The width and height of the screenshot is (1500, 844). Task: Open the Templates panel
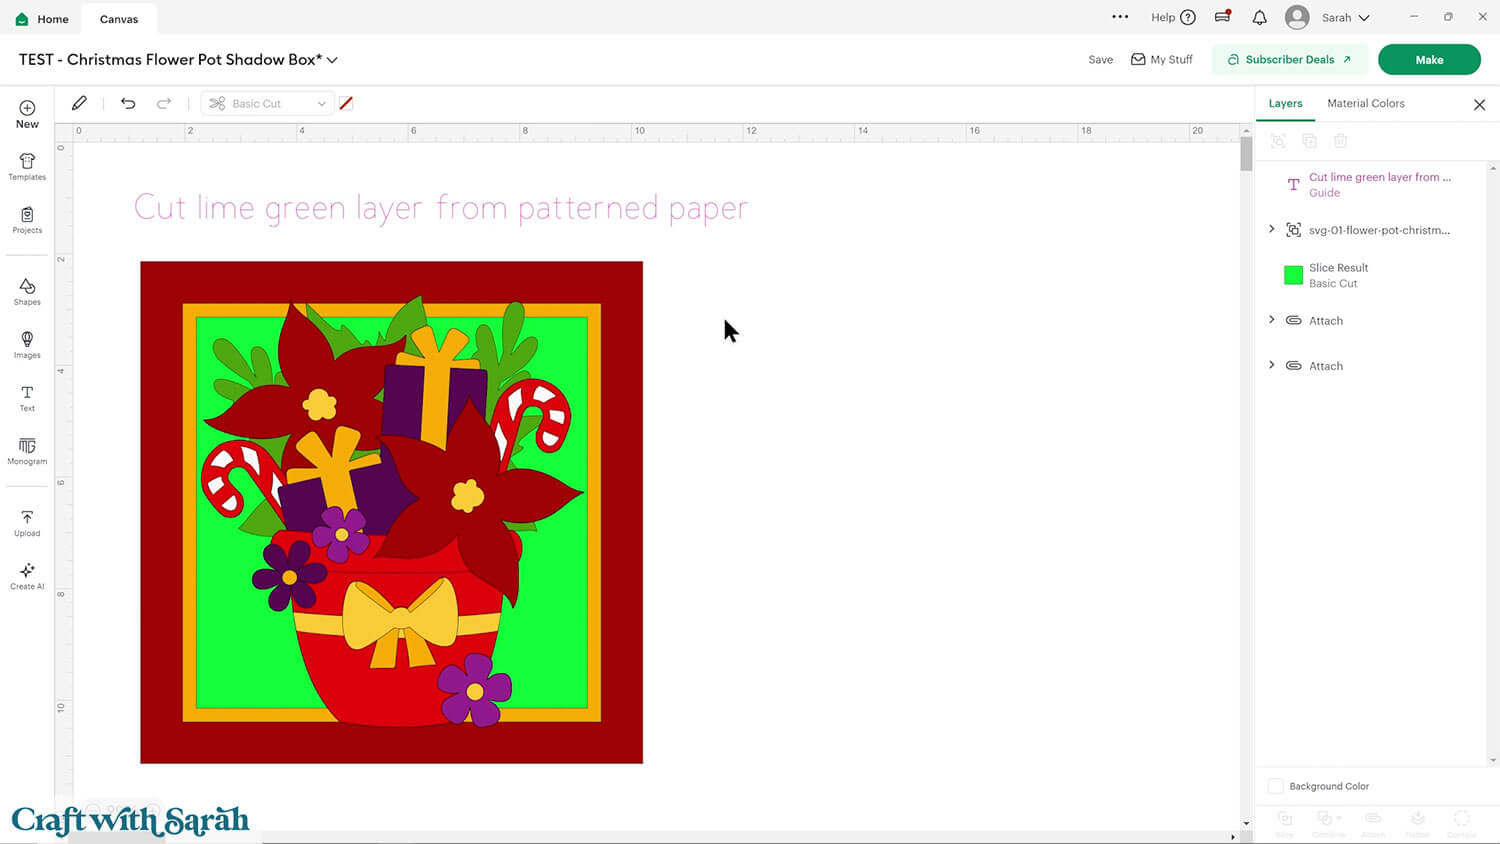[x=27, y=166]
